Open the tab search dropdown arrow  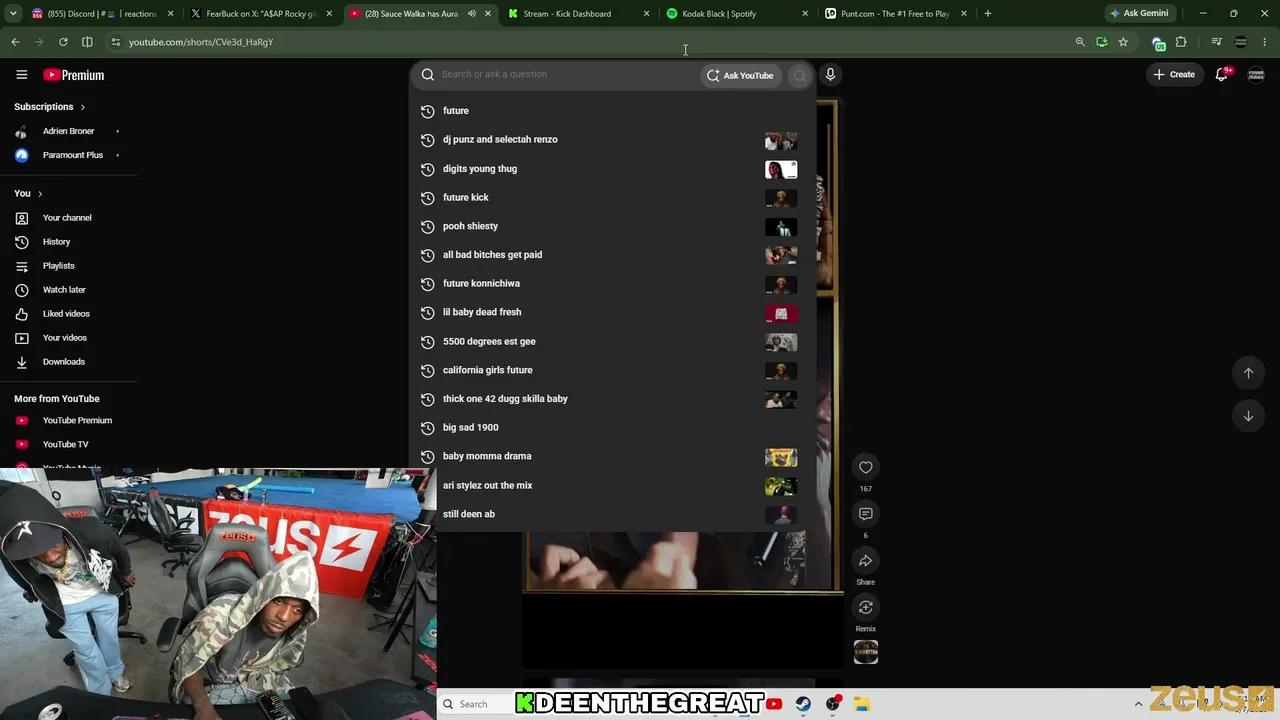coord(13,14)
